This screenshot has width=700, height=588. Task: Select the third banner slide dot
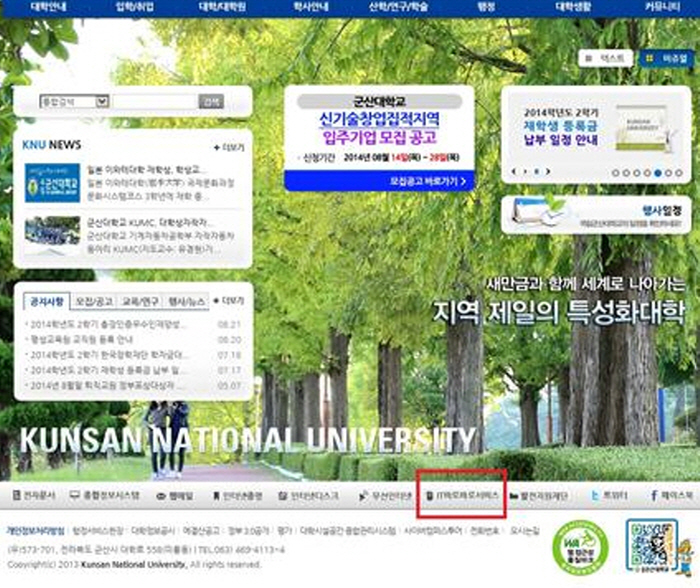click(x=637, y=173)
